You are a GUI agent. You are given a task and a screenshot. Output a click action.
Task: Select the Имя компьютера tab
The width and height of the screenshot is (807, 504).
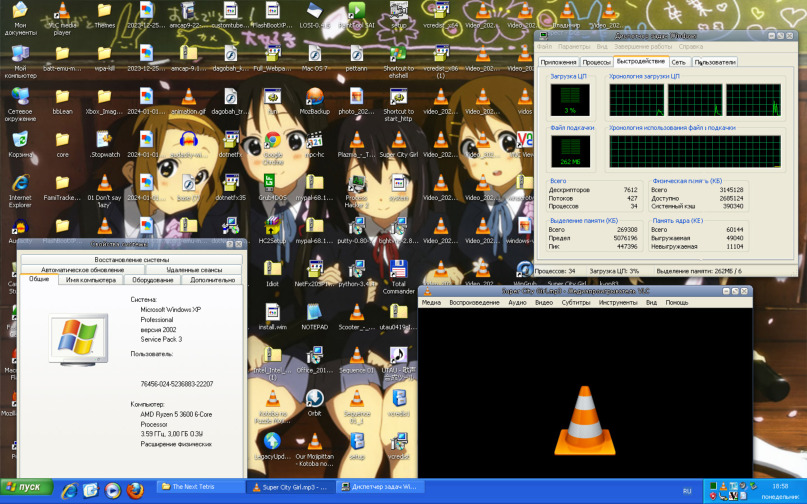click(90, 280)
